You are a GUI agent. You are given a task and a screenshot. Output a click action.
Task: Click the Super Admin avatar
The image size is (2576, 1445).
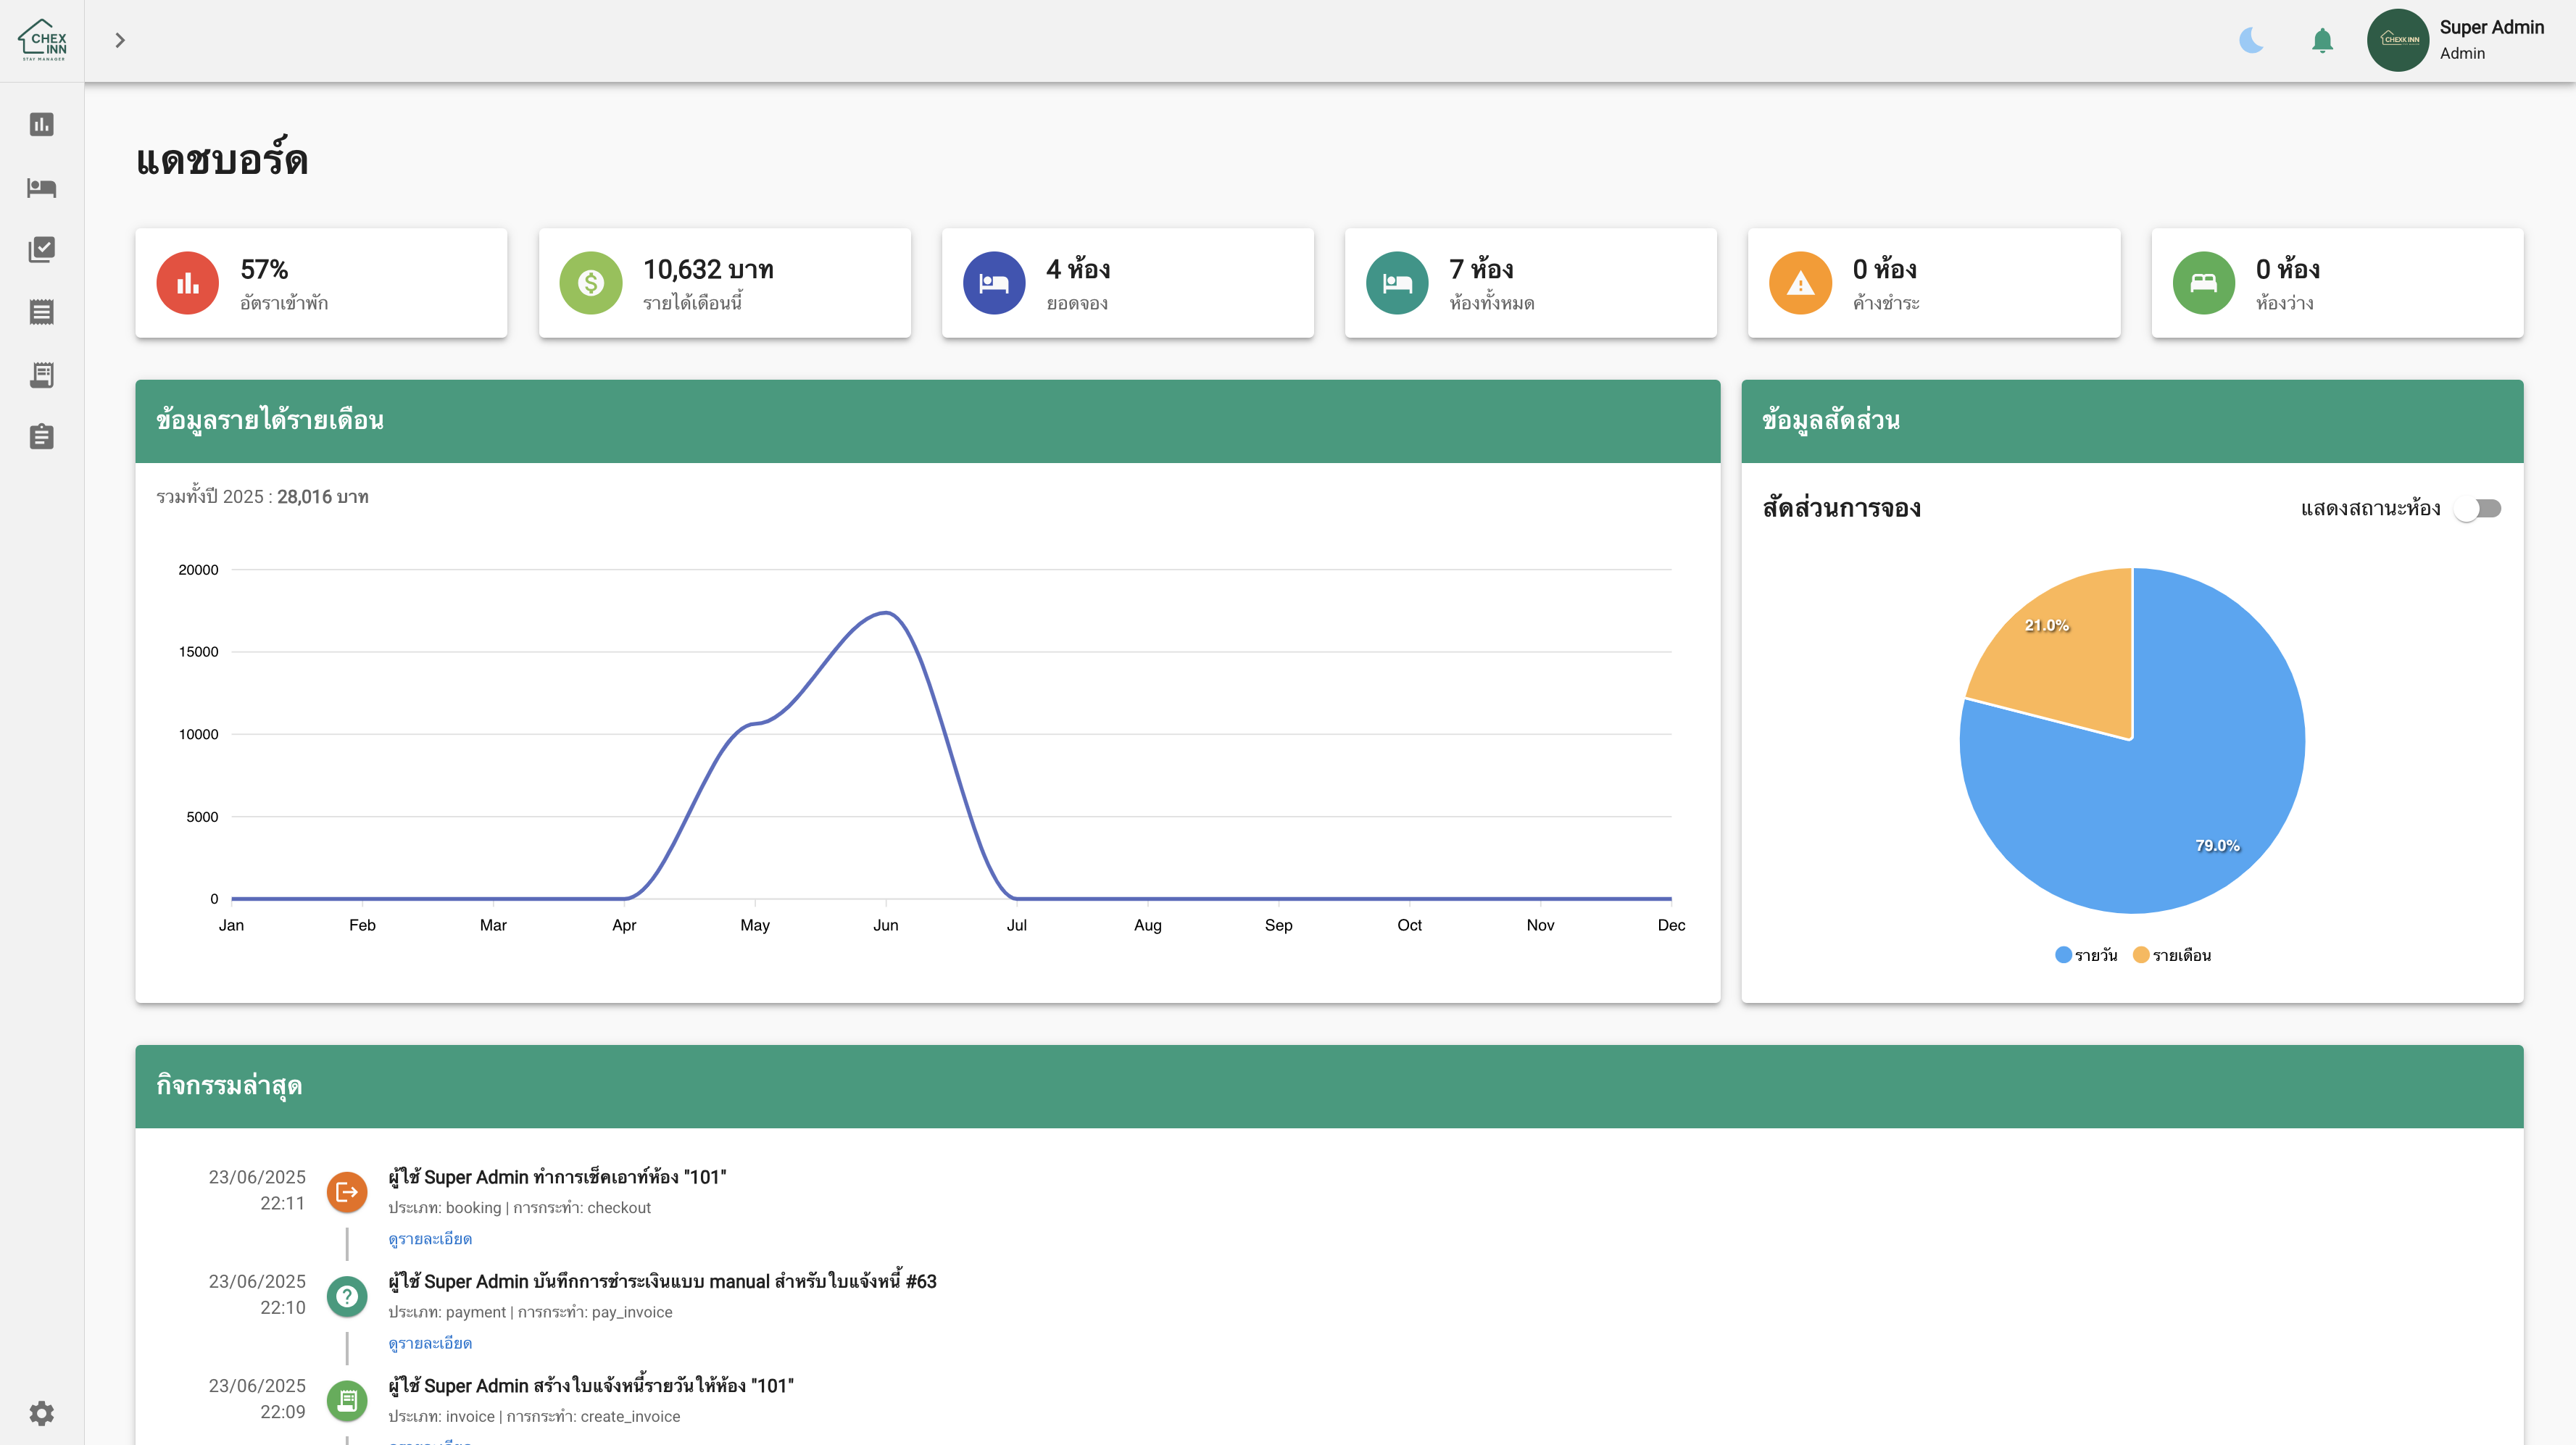tap(2398, 40)
